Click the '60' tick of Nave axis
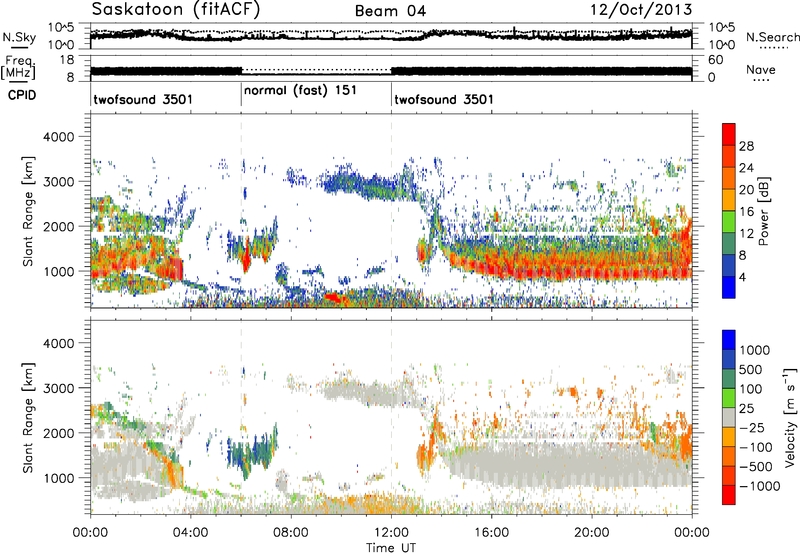 [x=716, y=60]
